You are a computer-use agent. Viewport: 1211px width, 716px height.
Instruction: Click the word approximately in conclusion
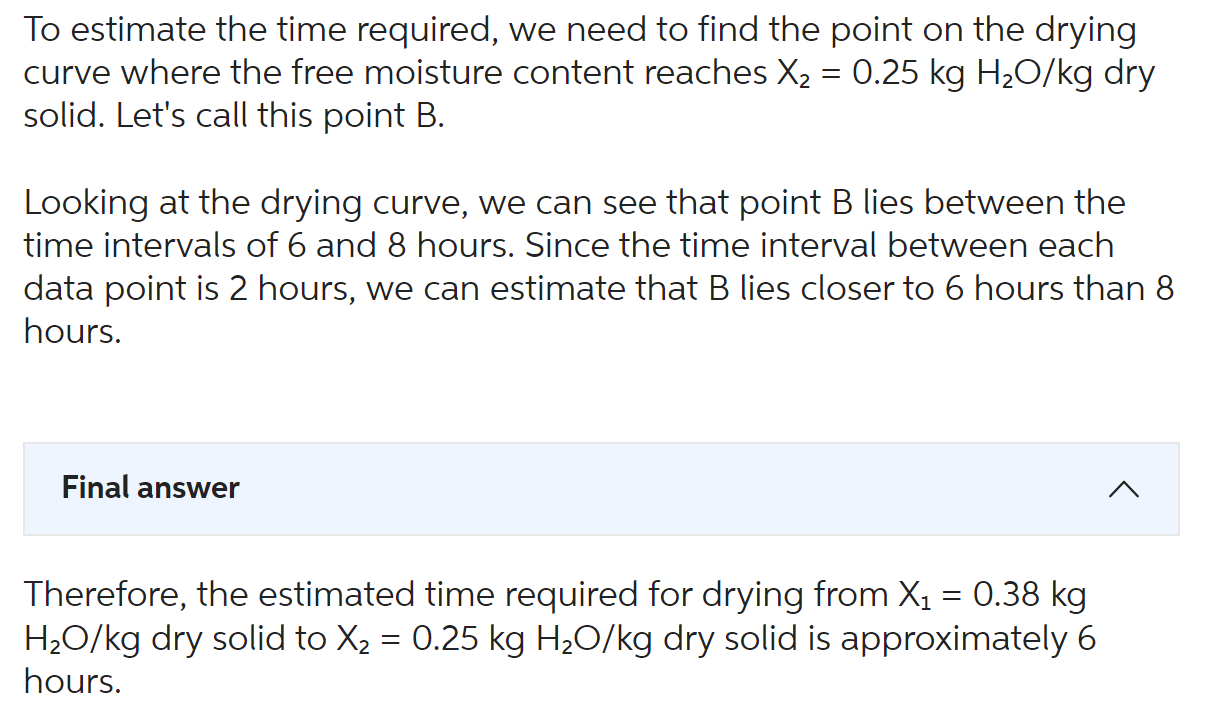[955, 637]
